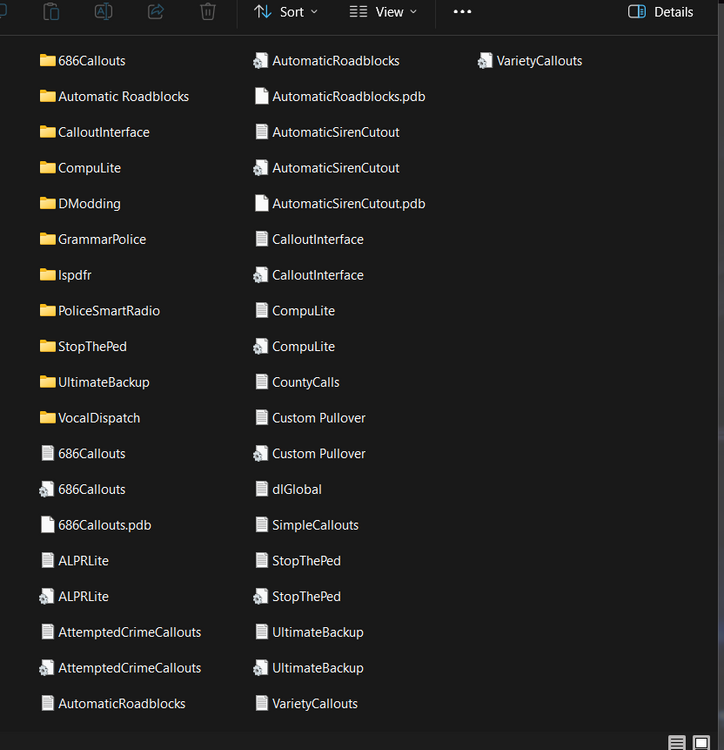Select the CalloutInterface folder icon

(x=47, y=132)
